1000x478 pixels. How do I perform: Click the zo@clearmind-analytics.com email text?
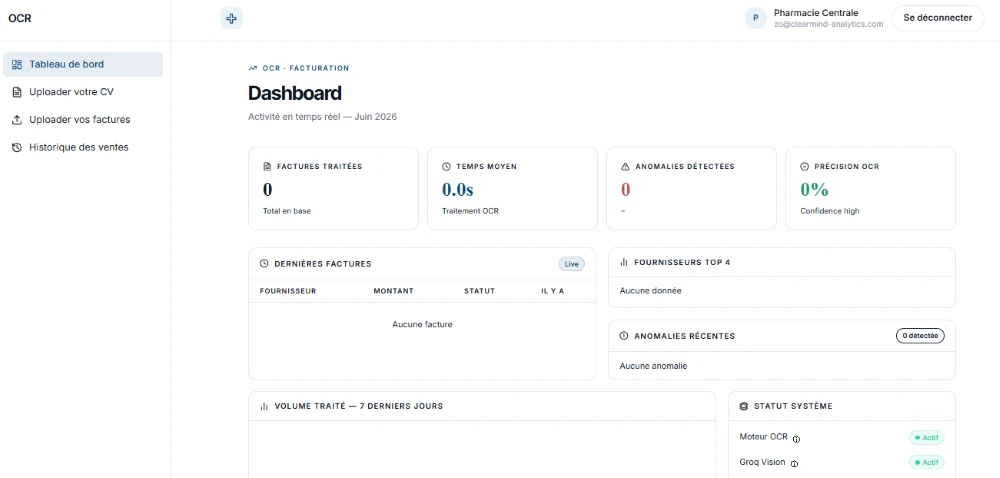(828, 24)
